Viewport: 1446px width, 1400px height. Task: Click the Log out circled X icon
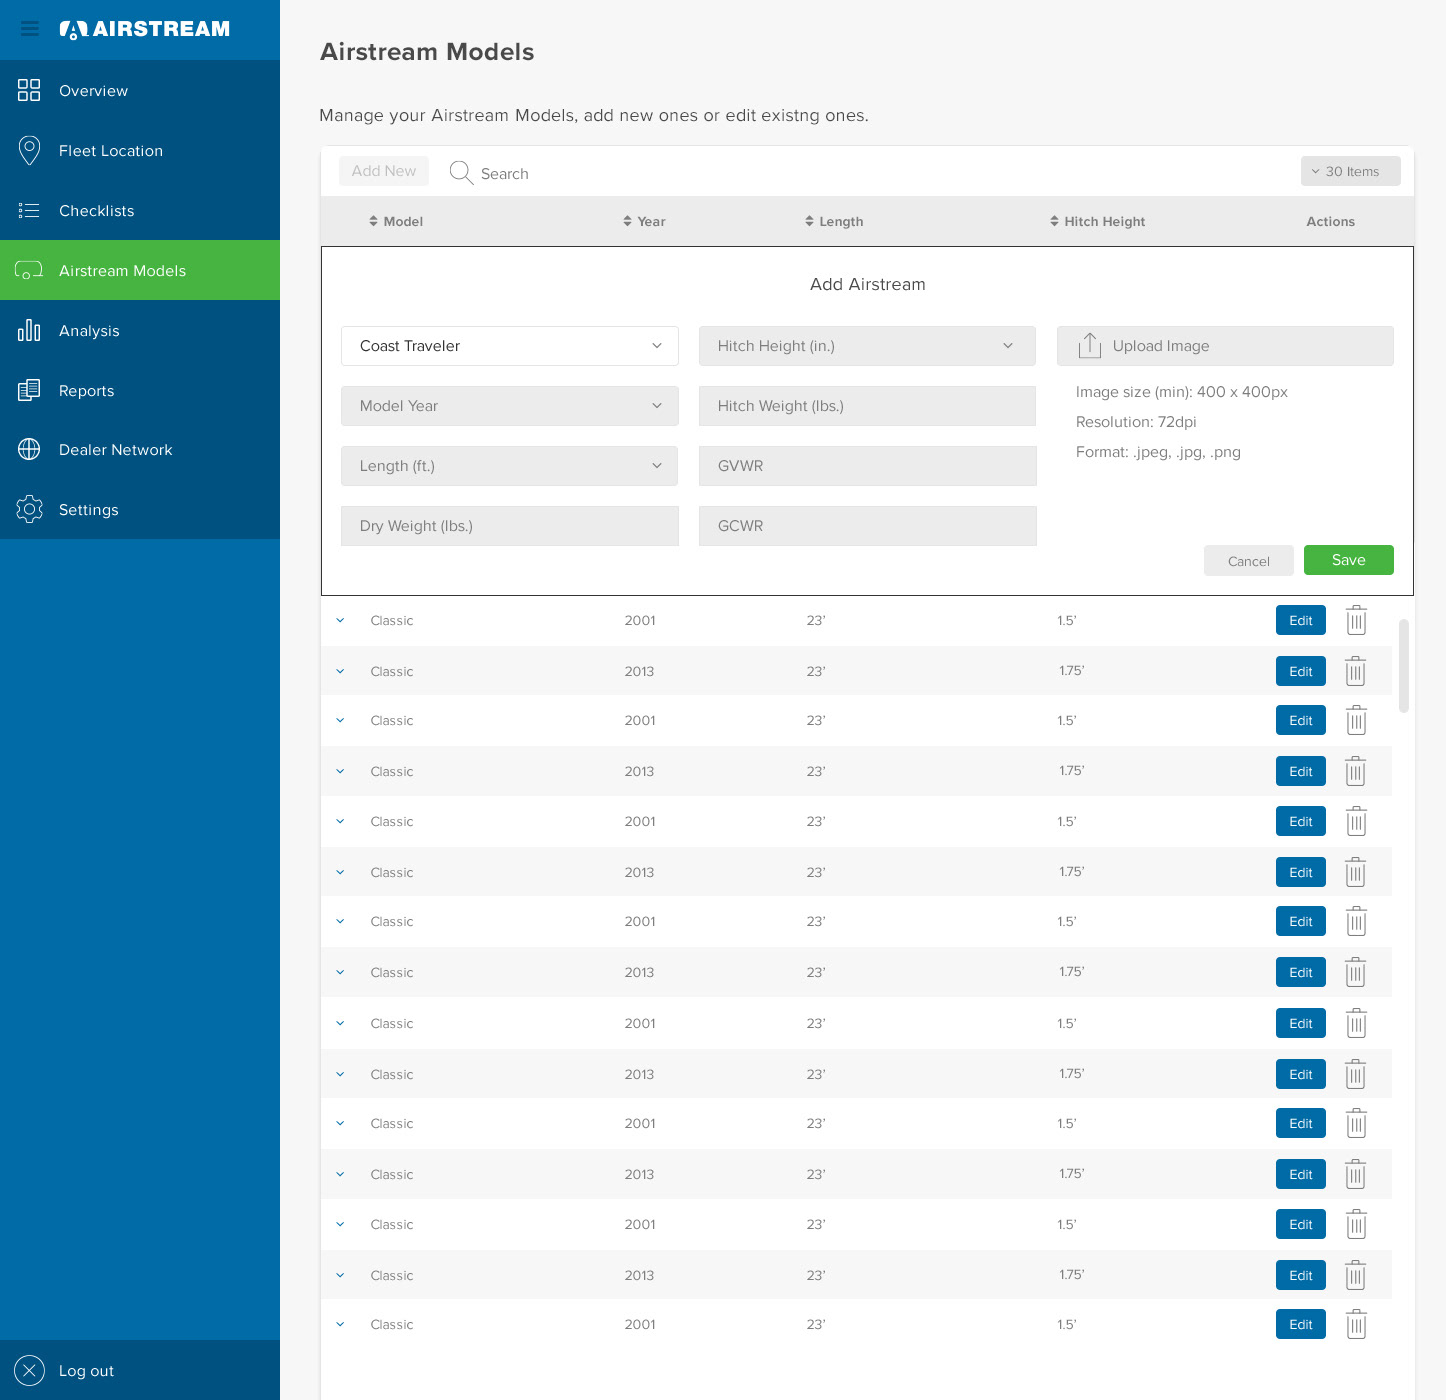(30, 1370)
